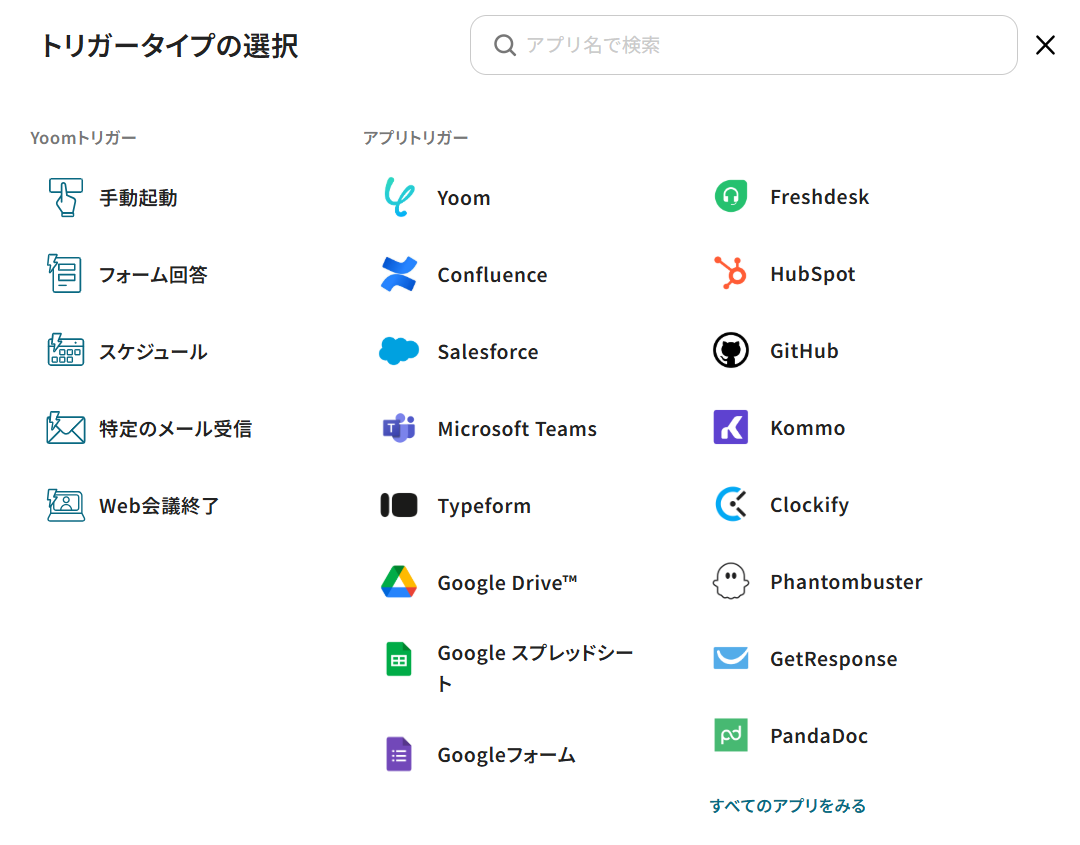
Task: Click the Yoom app logo icon
Action: [399, 197]
